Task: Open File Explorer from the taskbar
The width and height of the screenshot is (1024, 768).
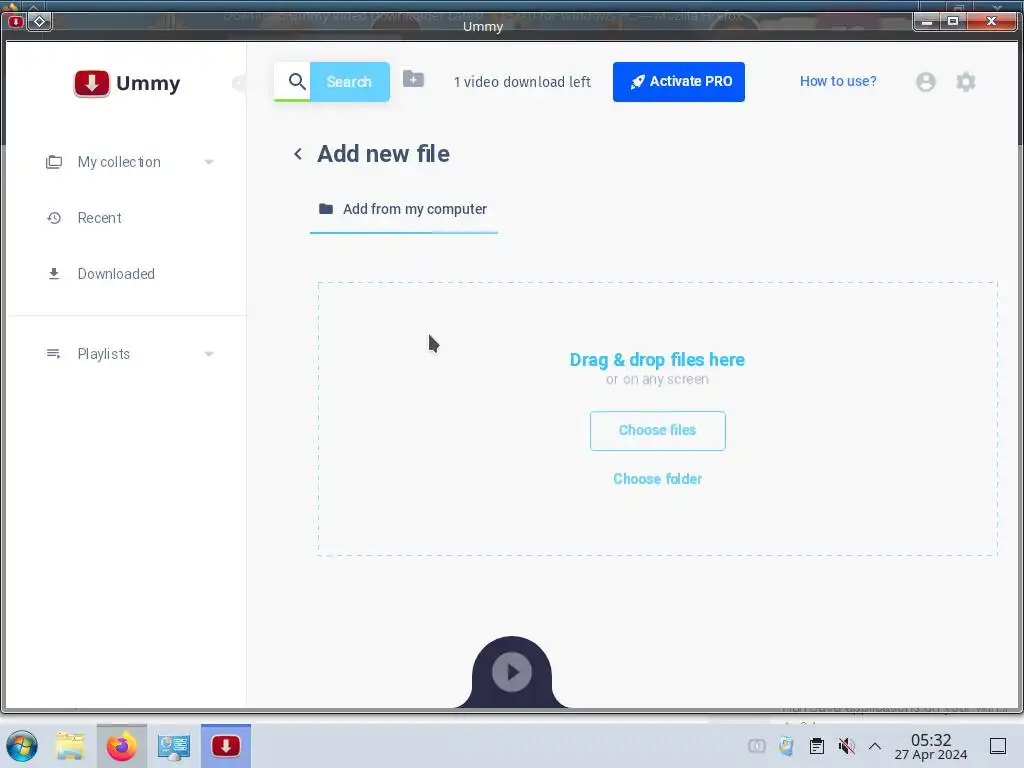Action: tap(70, 746)
